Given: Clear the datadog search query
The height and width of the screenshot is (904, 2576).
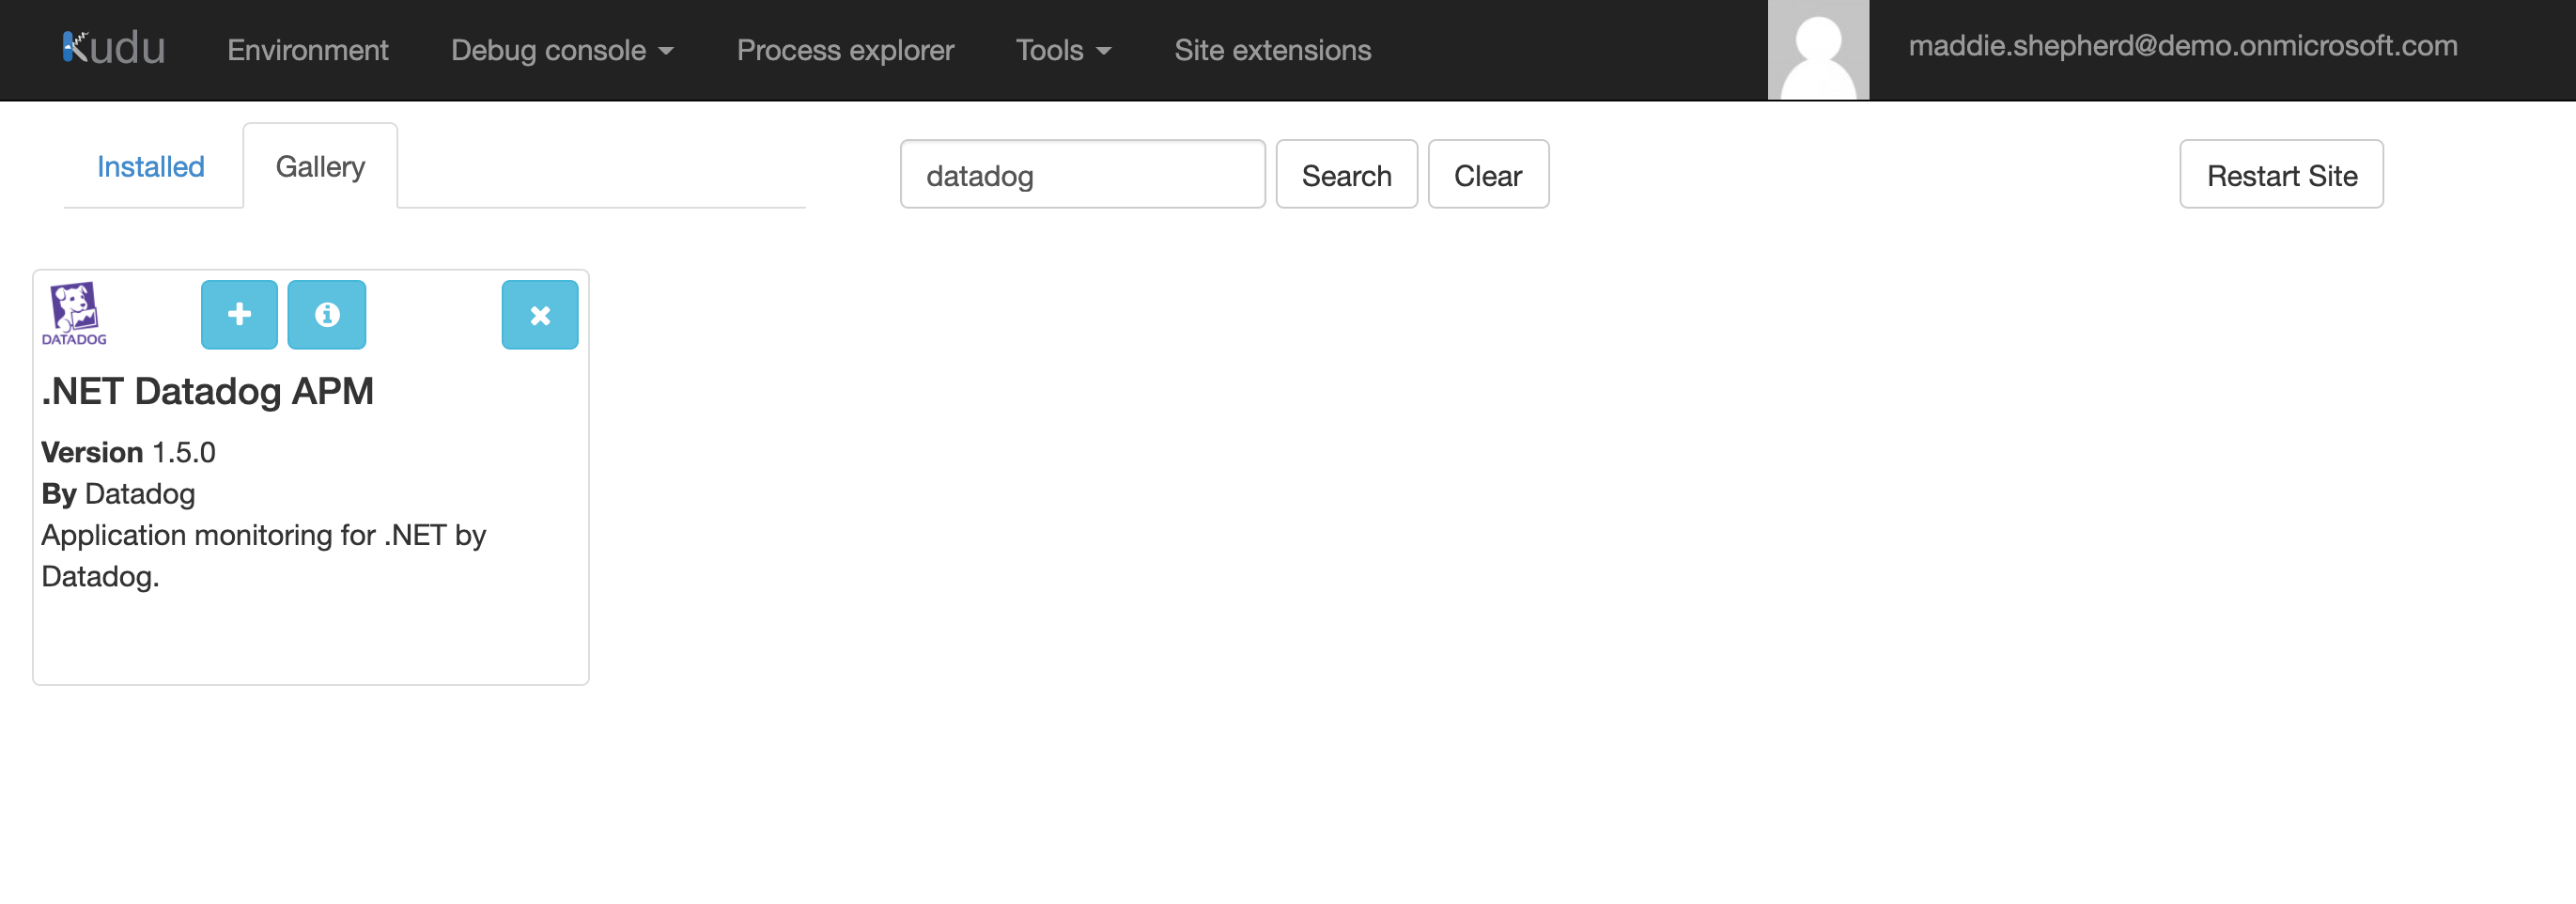Looking at the screenshot, I should coord(1488,174).
